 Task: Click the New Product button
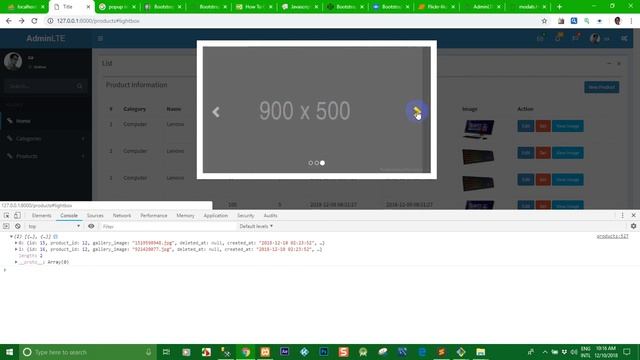coord(601,87)
